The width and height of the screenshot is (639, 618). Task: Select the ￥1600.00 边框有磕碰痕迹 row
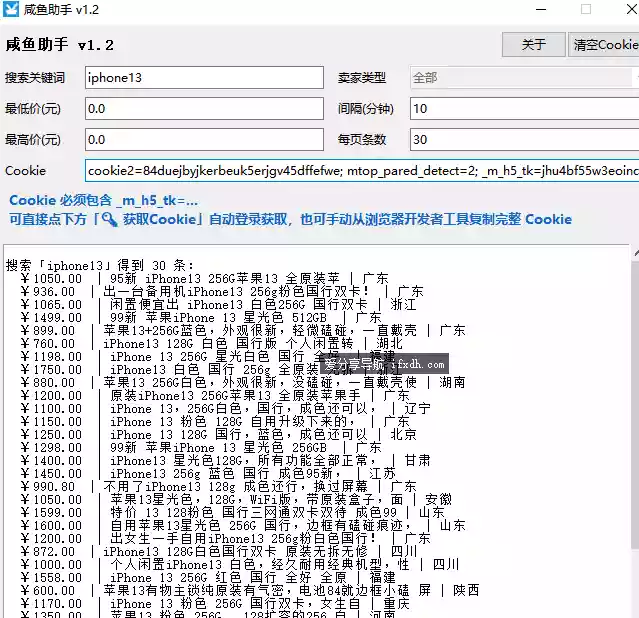coord(243,525)
